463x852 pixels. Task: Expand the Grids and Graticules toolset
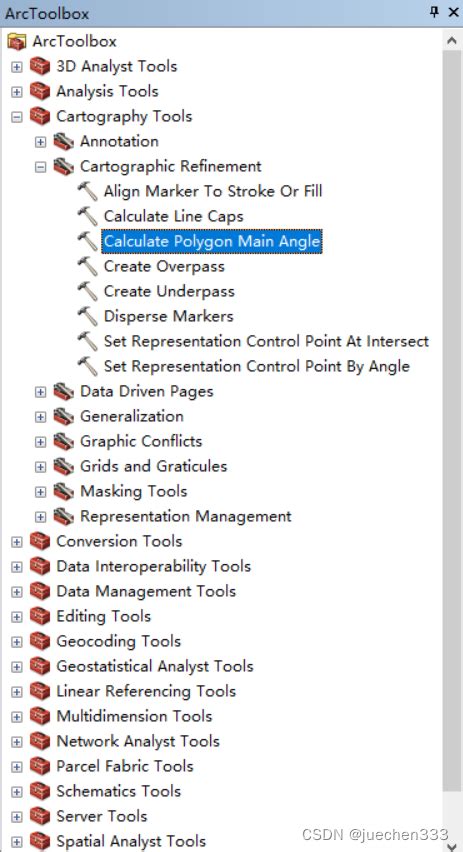[41, 467]
